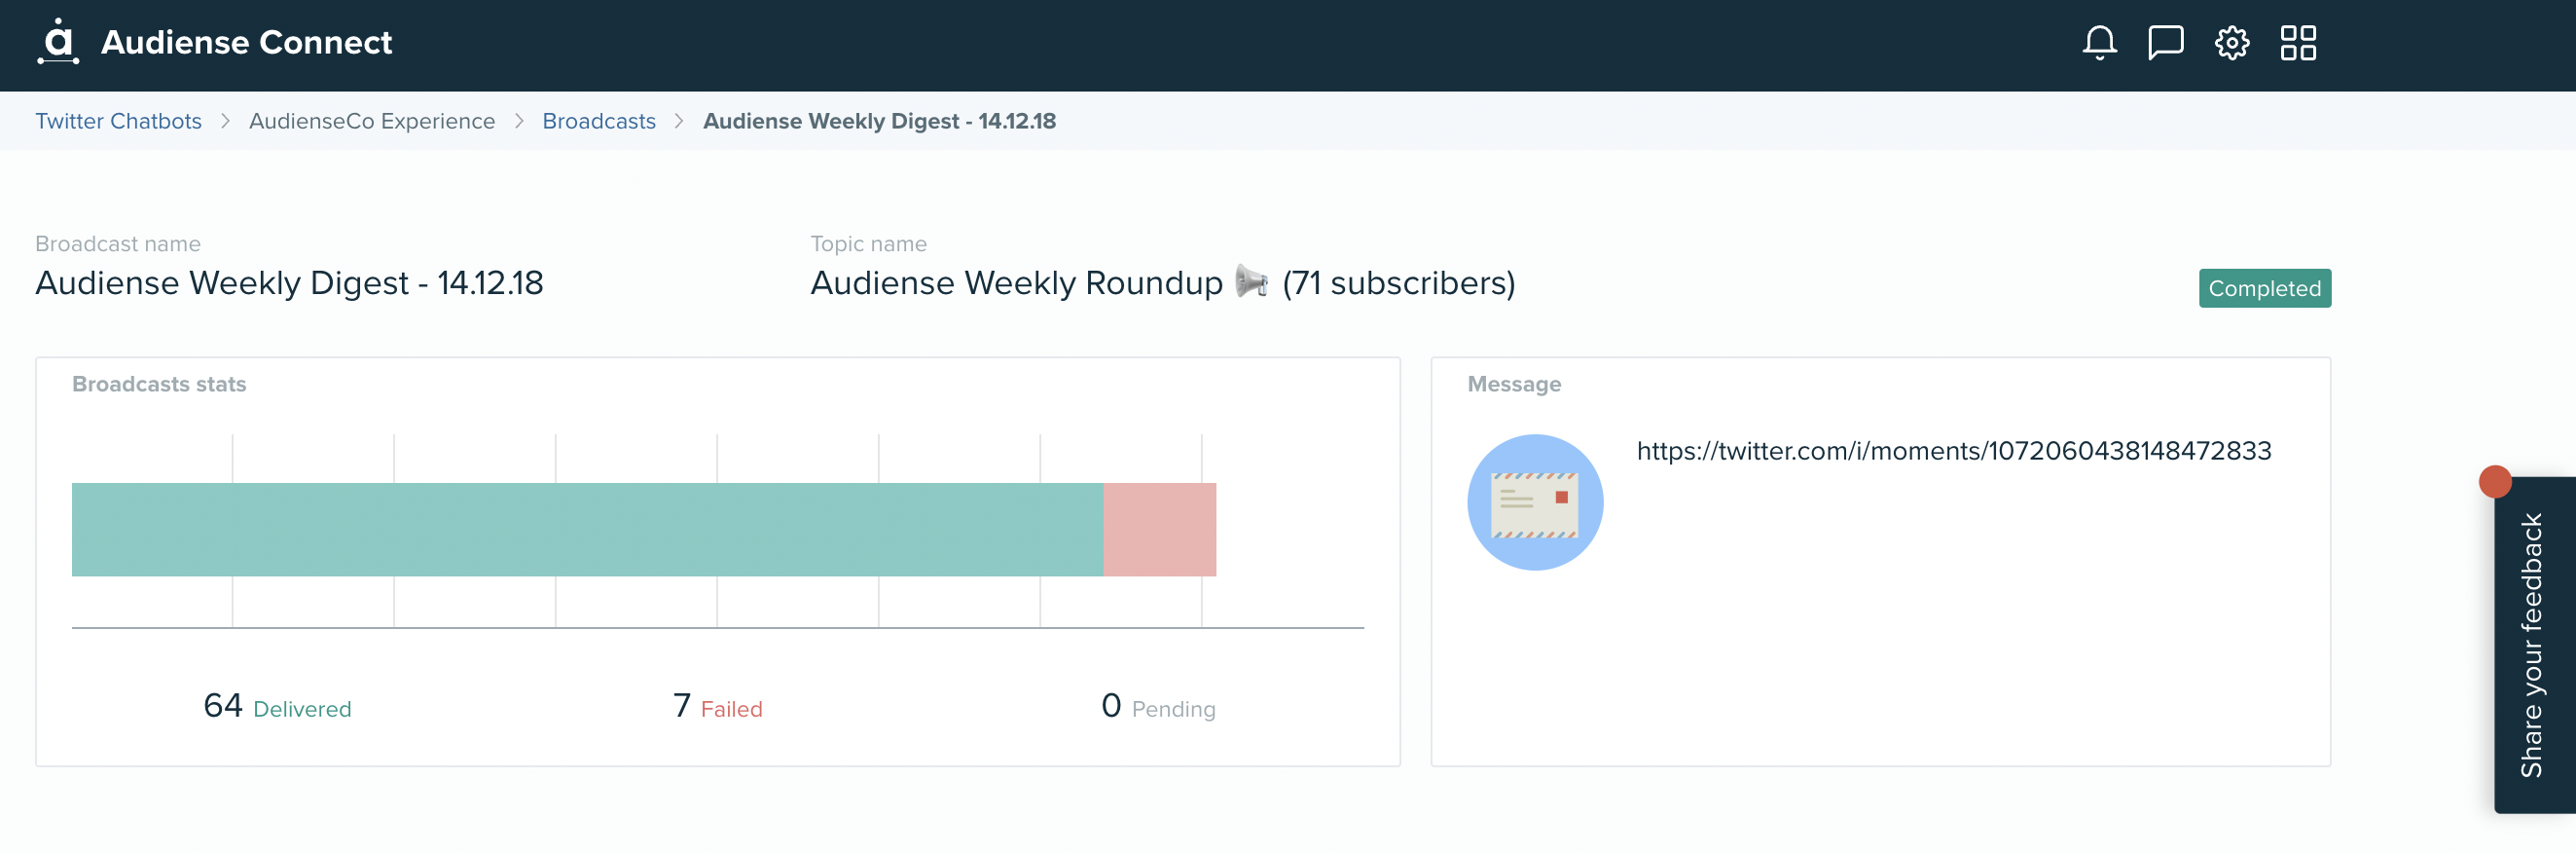
Task: Click the Topic name label
Action: [868, 244]
